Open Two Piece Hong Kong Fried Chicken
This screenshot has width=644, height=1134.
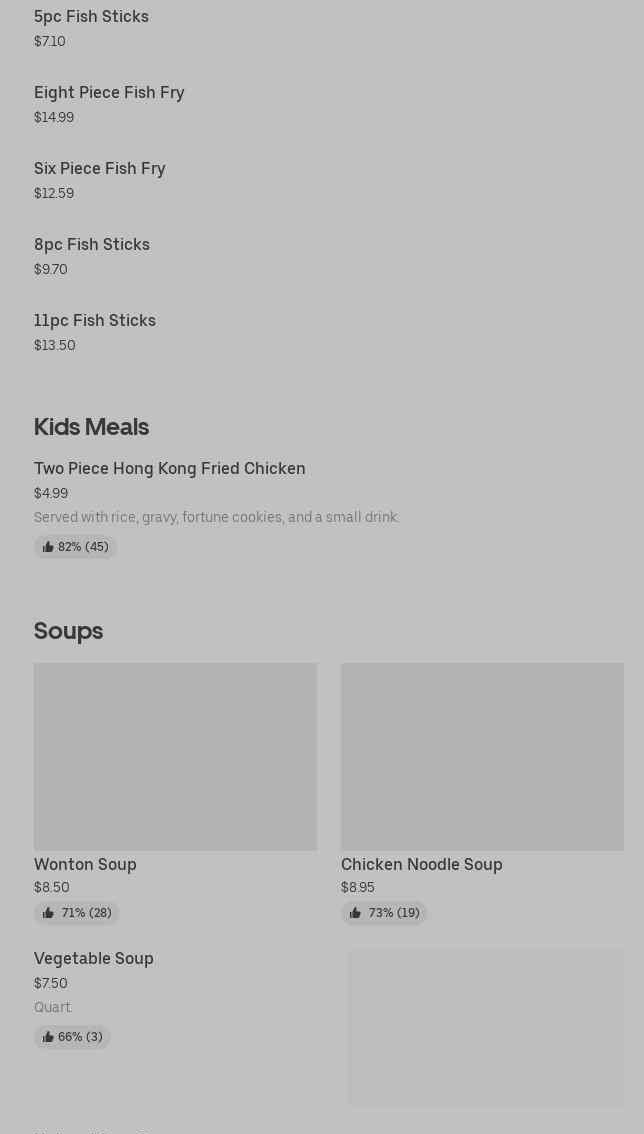170,469
